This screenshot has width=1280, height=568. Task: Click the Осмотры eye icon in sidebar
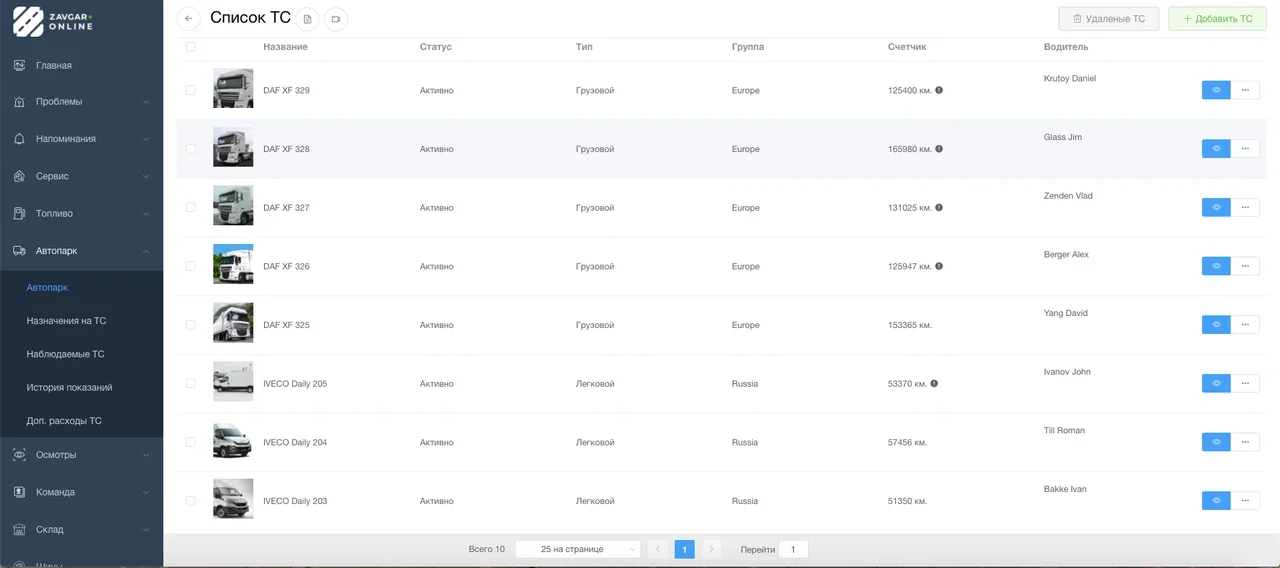tap(18, 455)
